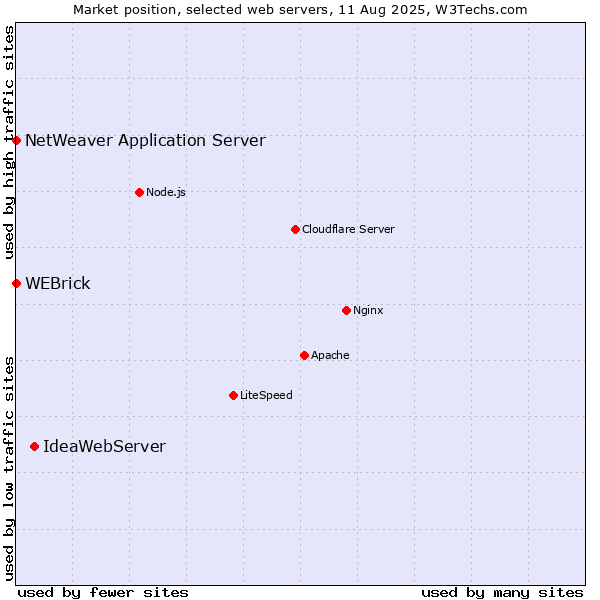Select the 'IdeaWebServer' label text
This screenshot has width=600, height=600.
tap(104, 447)
